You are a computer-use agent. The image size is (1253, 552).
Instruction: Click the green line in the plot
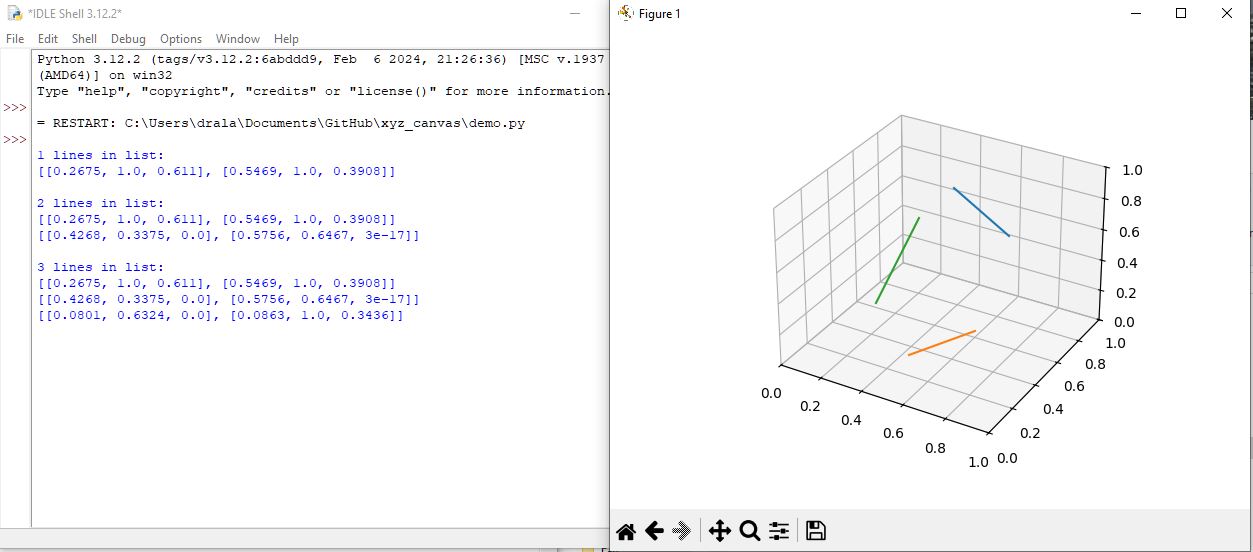click(898, 260)
